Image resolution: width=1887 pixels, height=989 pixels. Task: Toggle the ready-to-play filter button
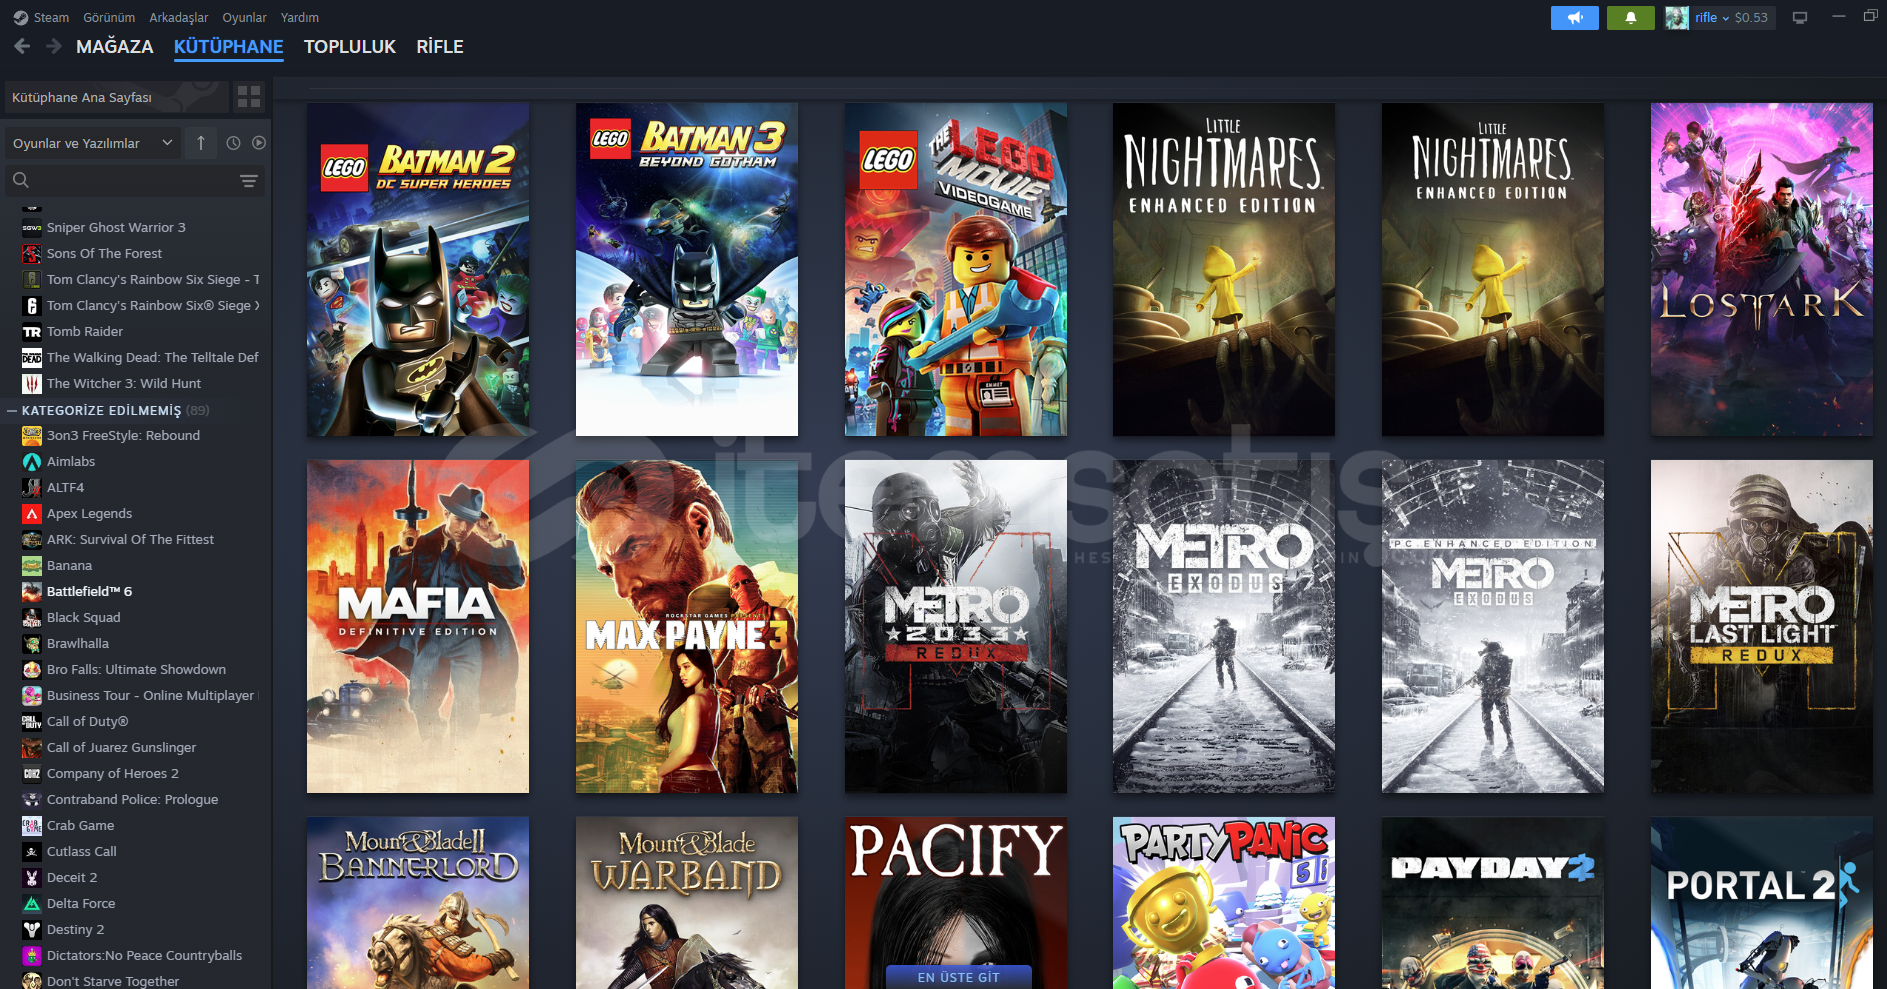tap(259, 143)
